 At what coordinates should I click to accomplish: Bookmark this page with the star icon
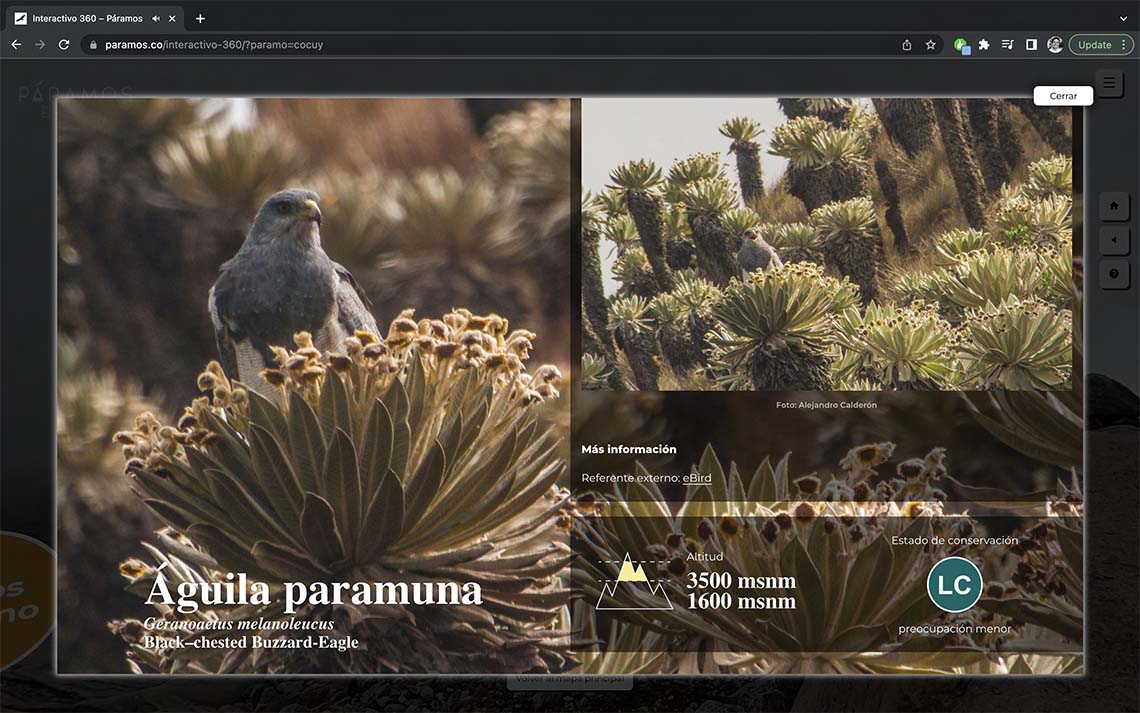coord(930,45)
